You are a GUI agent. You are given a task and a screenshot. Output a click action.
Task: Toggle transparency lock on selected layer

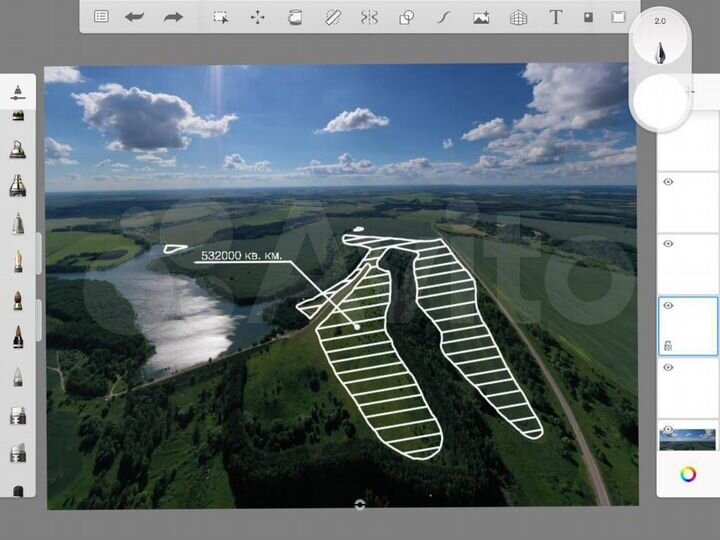[x=668, y=346]
